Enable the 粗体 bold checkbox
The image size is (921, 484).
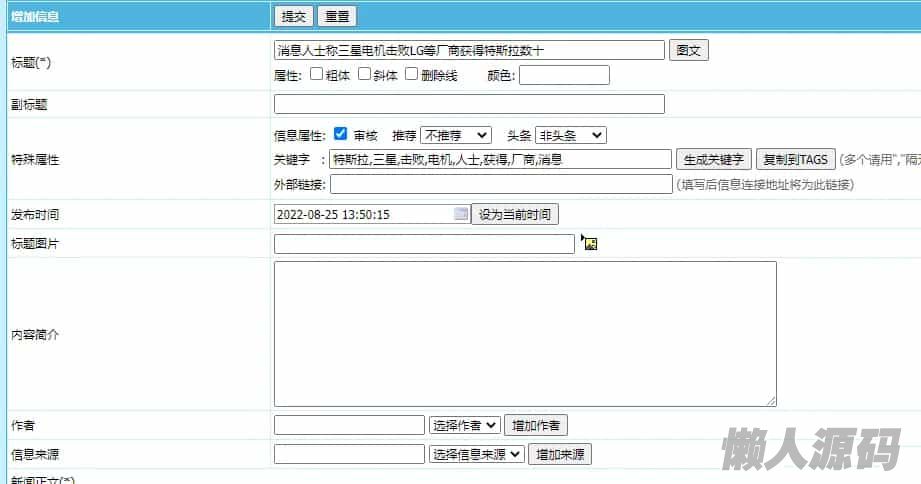316,73
